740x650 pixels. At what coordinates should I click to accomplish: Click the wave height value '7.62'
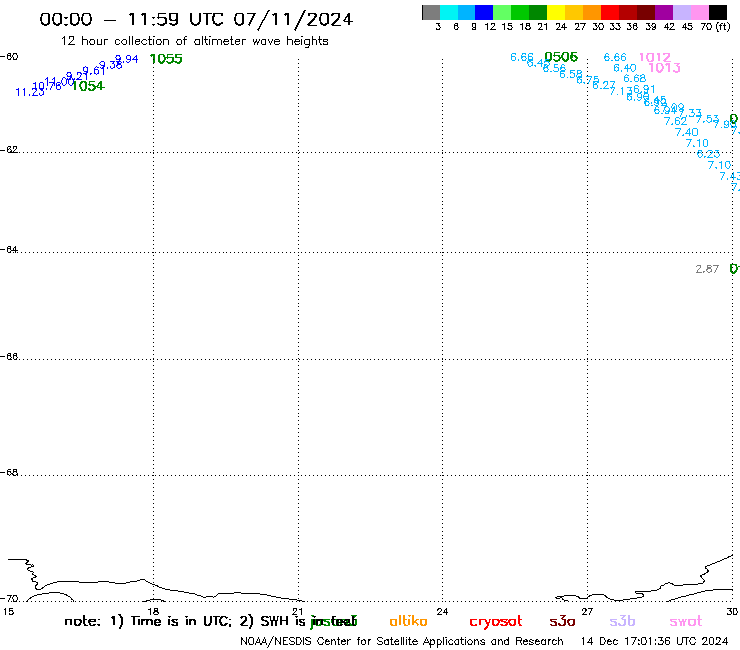click(675, 121)
